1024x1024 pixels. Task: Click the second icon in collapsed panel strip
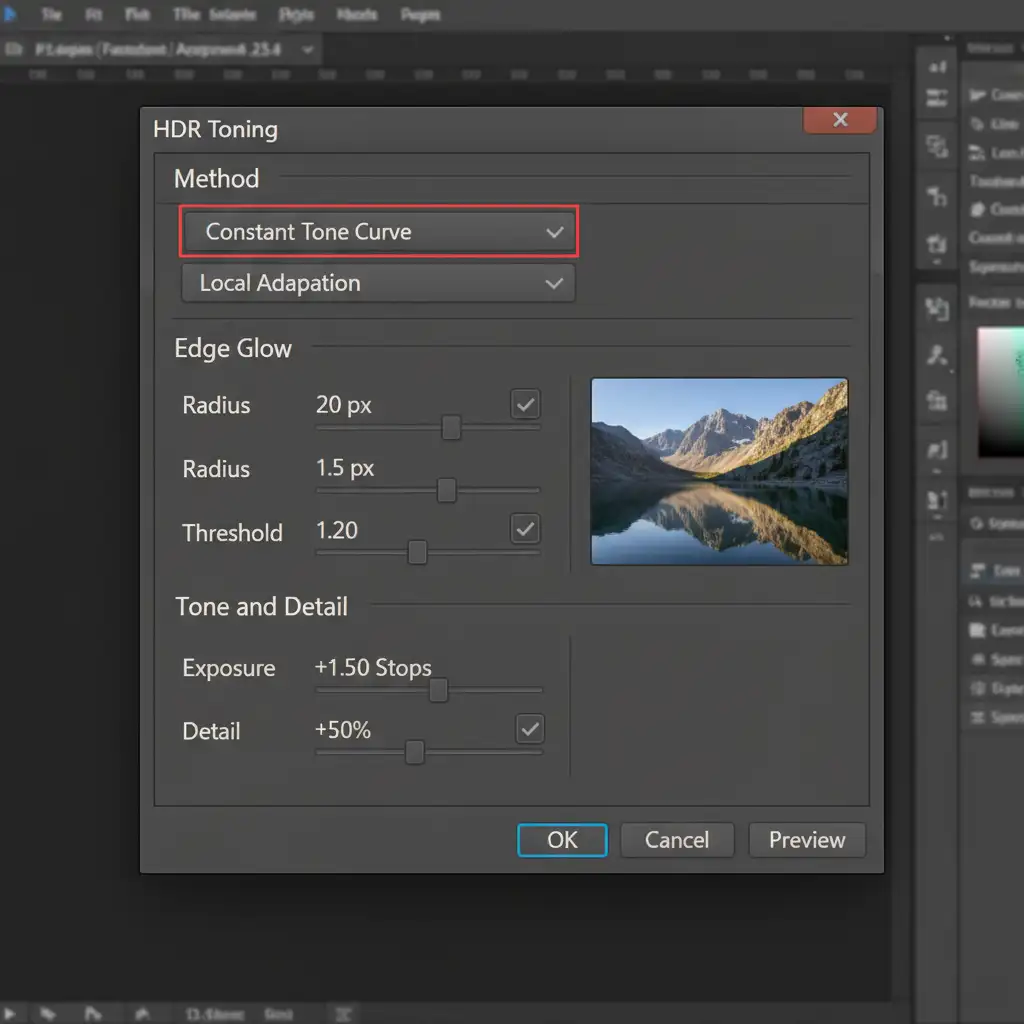coord(938,98)
